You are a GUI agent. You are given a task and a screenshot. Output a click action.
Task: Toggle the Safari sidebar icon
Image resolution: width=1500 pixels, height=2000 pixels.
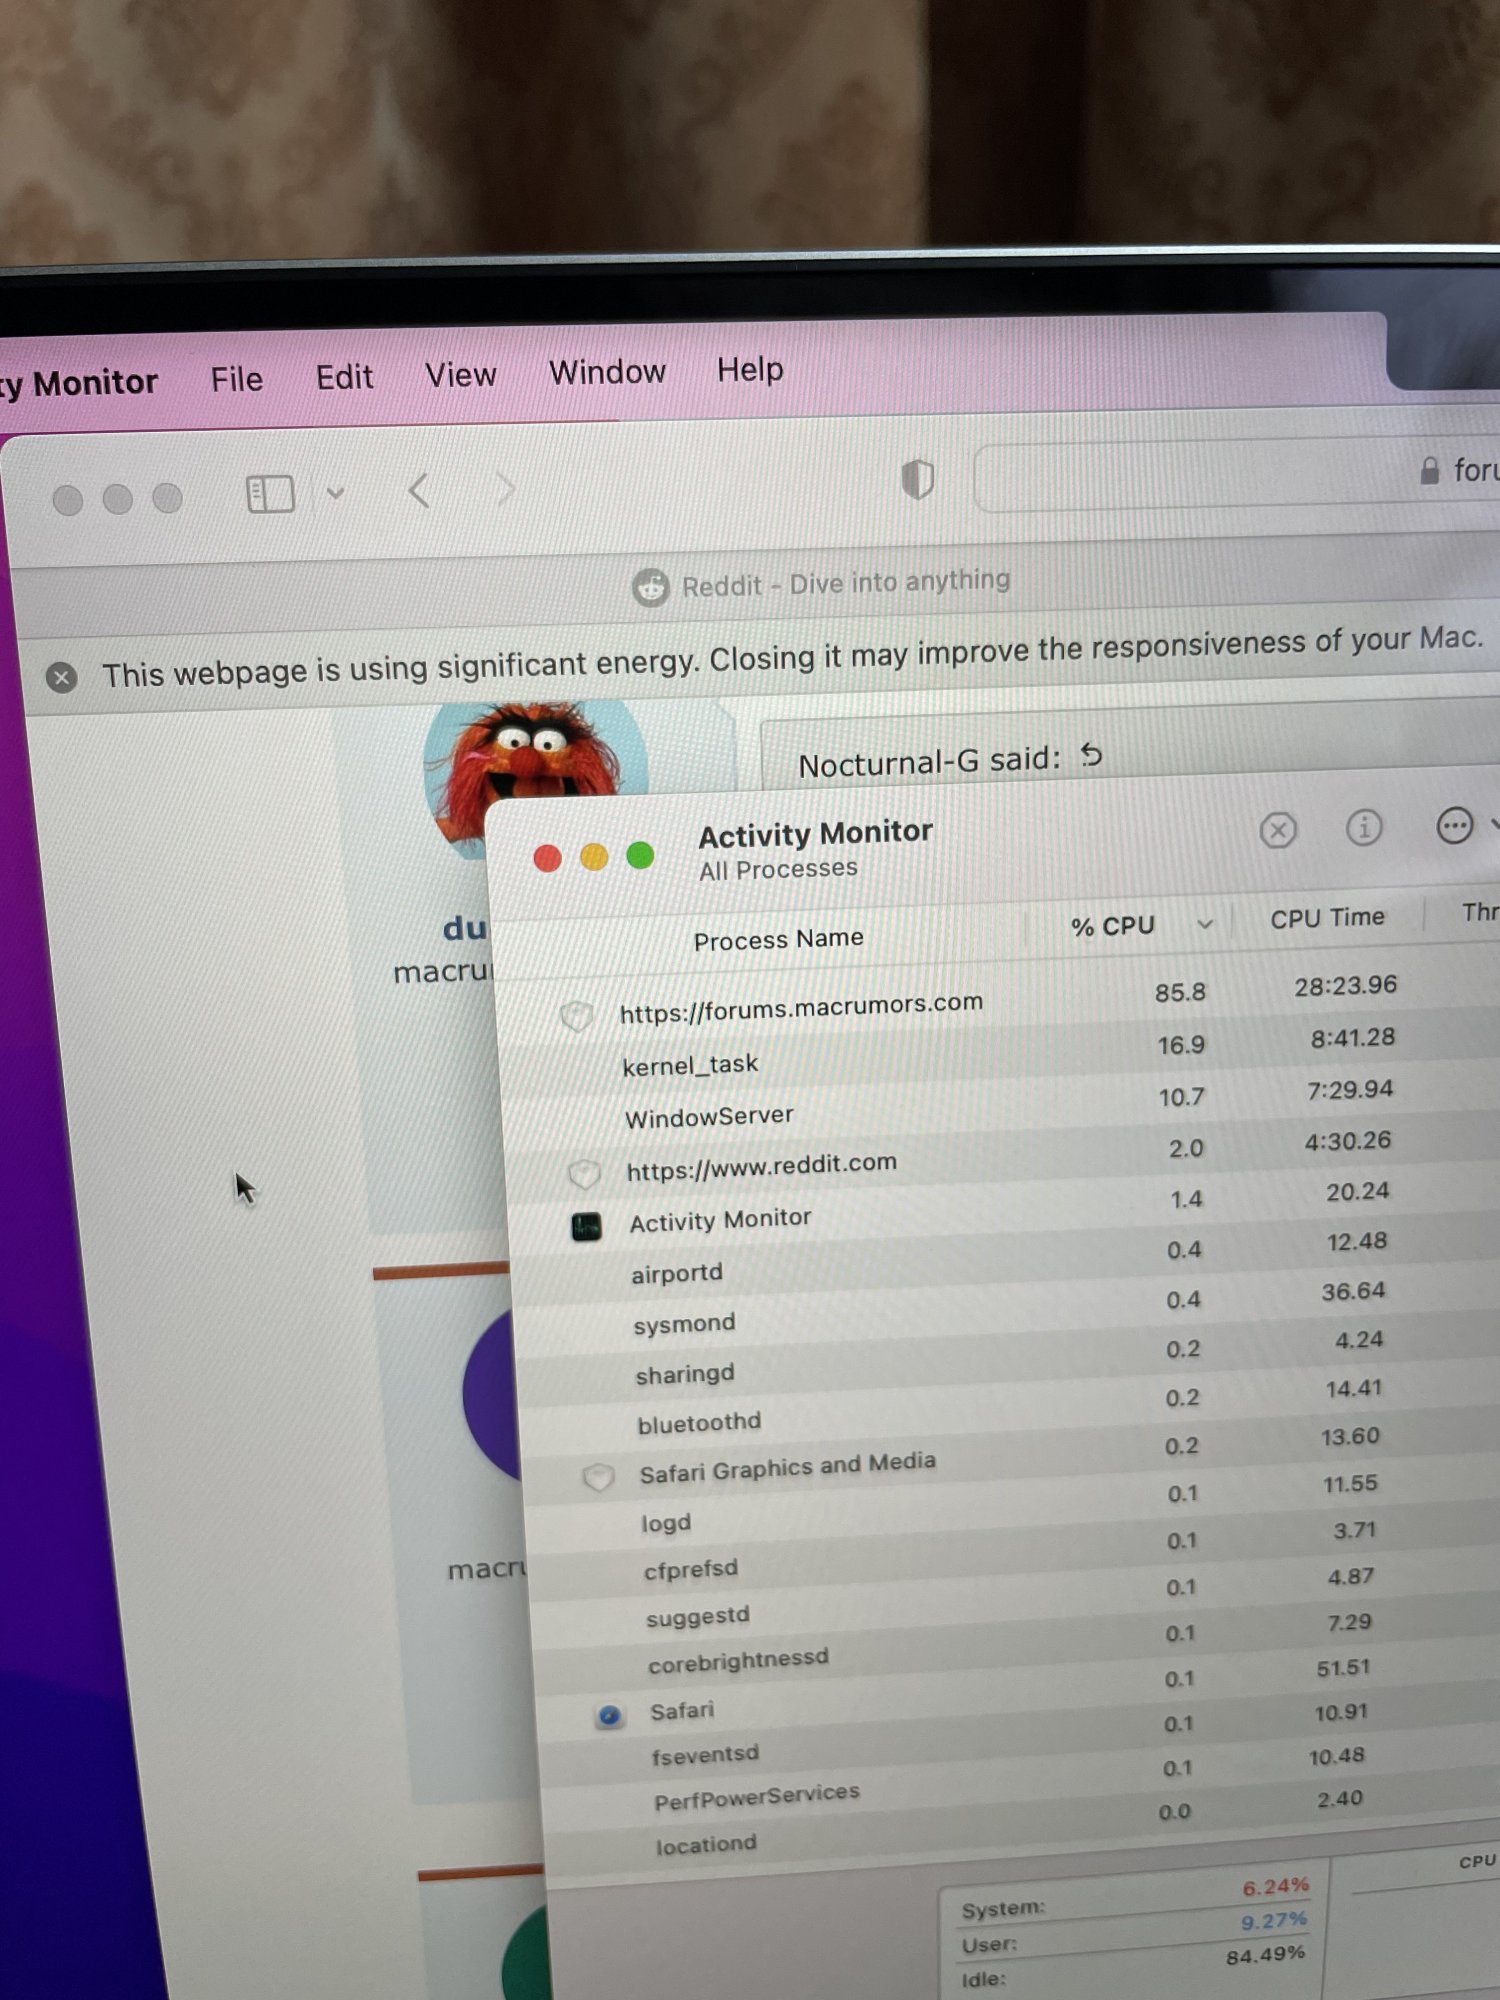click(x=270, y=494)
